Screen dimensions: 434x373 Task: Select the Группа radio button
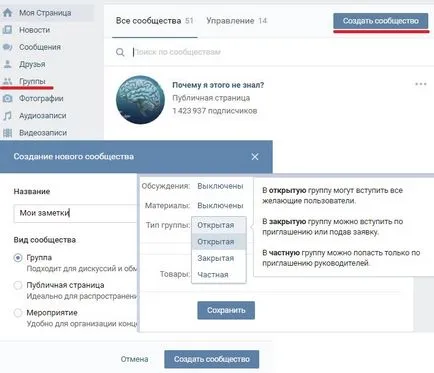coord(18,258)
